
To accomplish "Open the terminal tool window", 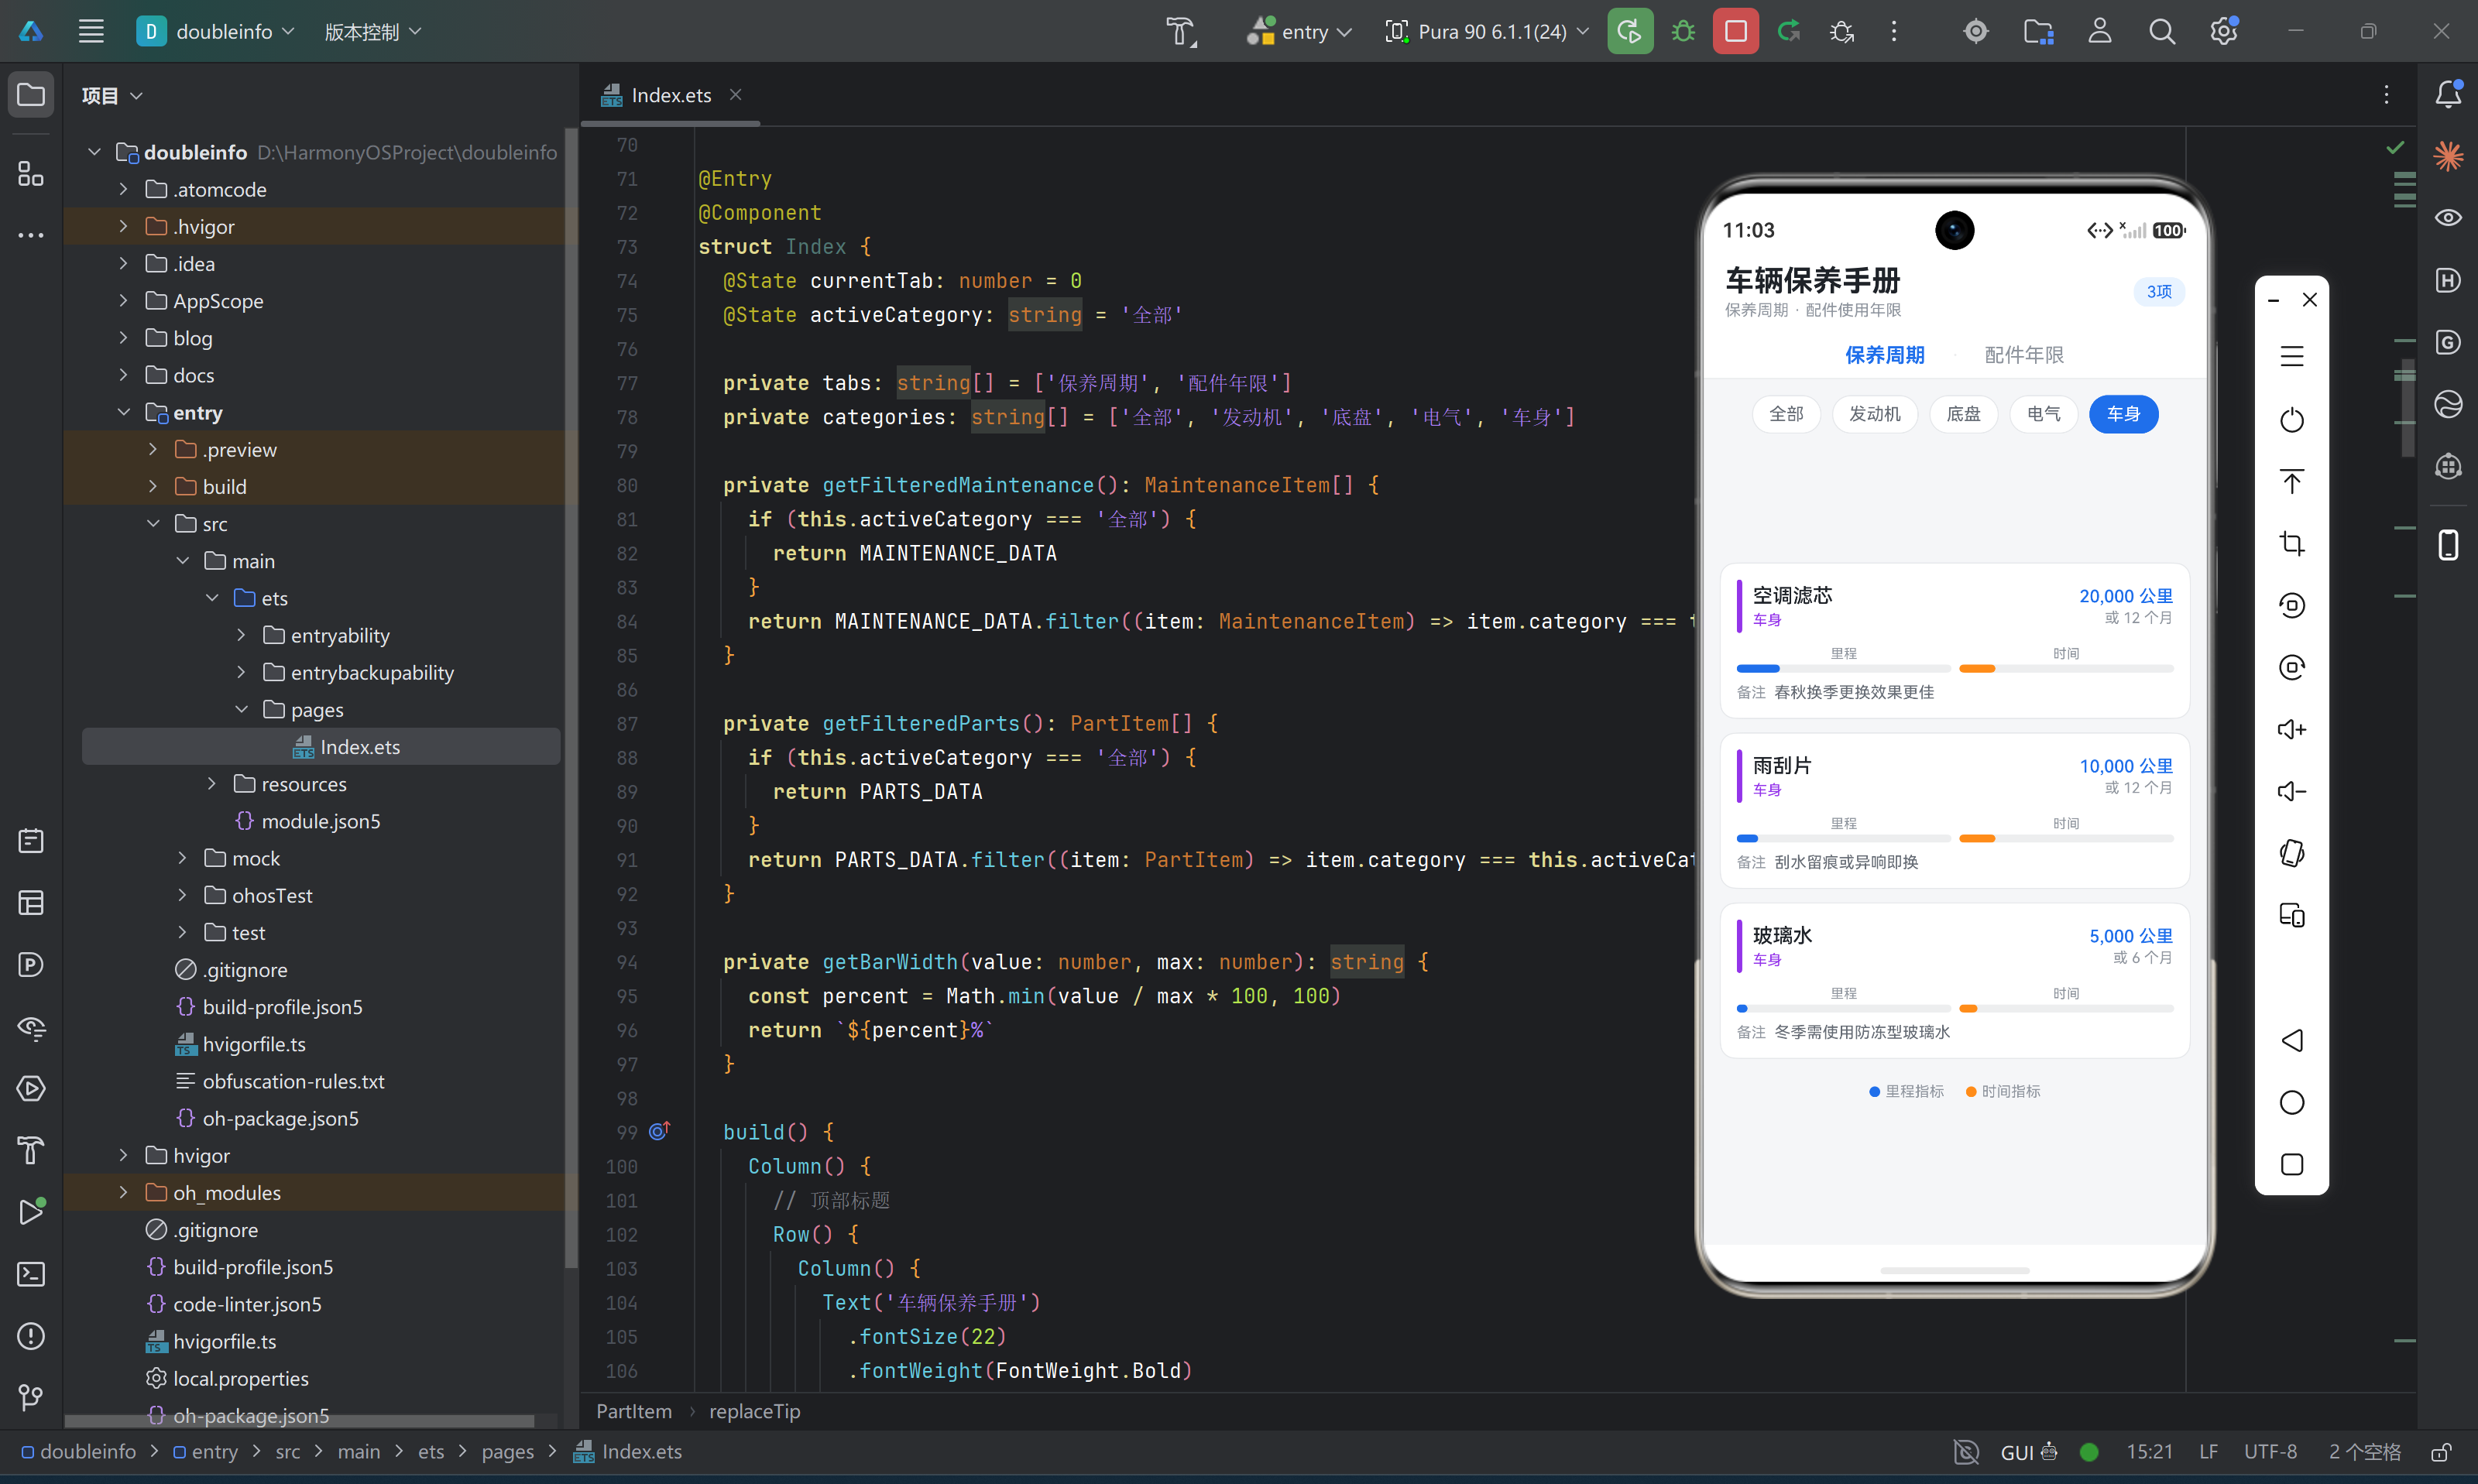I will click(x=31, y=1274).
